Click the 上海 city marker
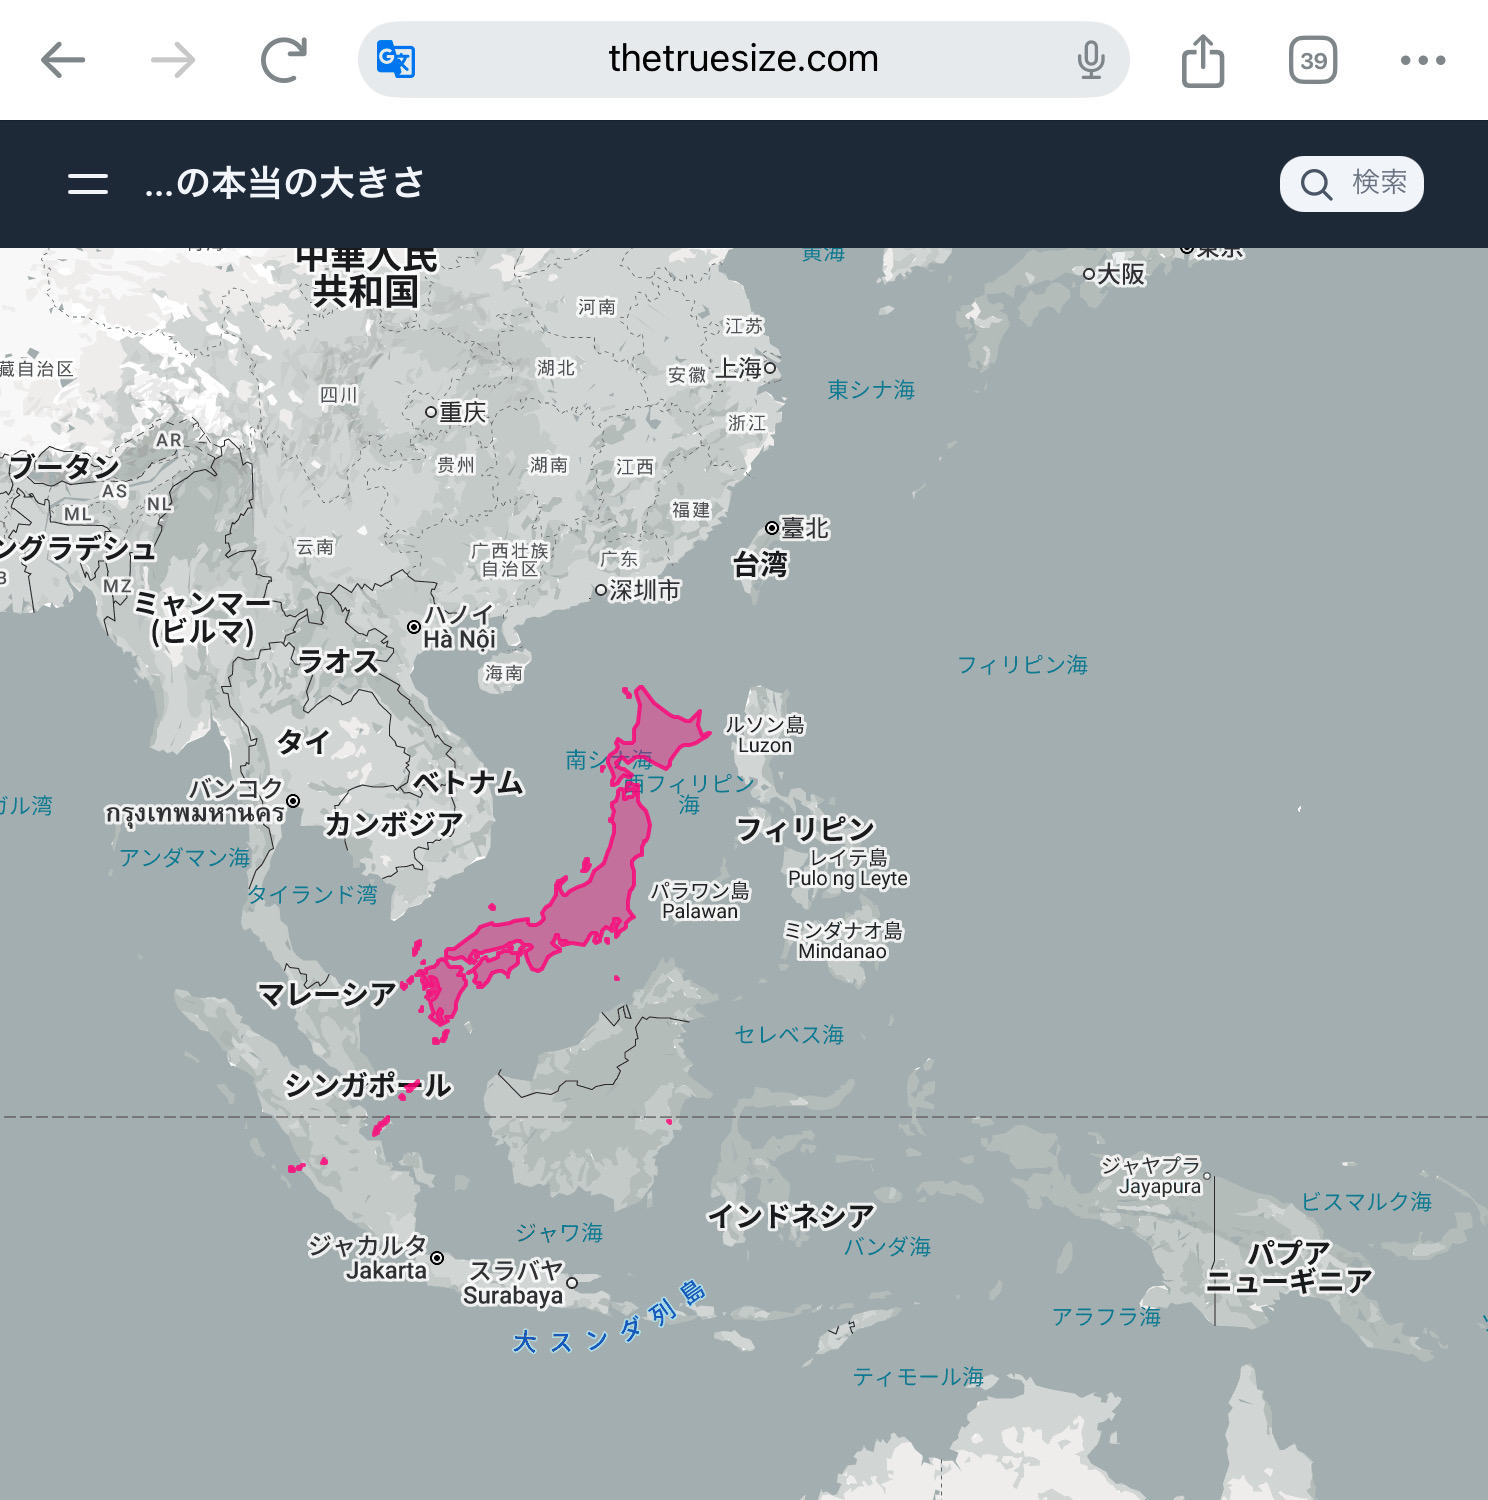 click(770, 368)
